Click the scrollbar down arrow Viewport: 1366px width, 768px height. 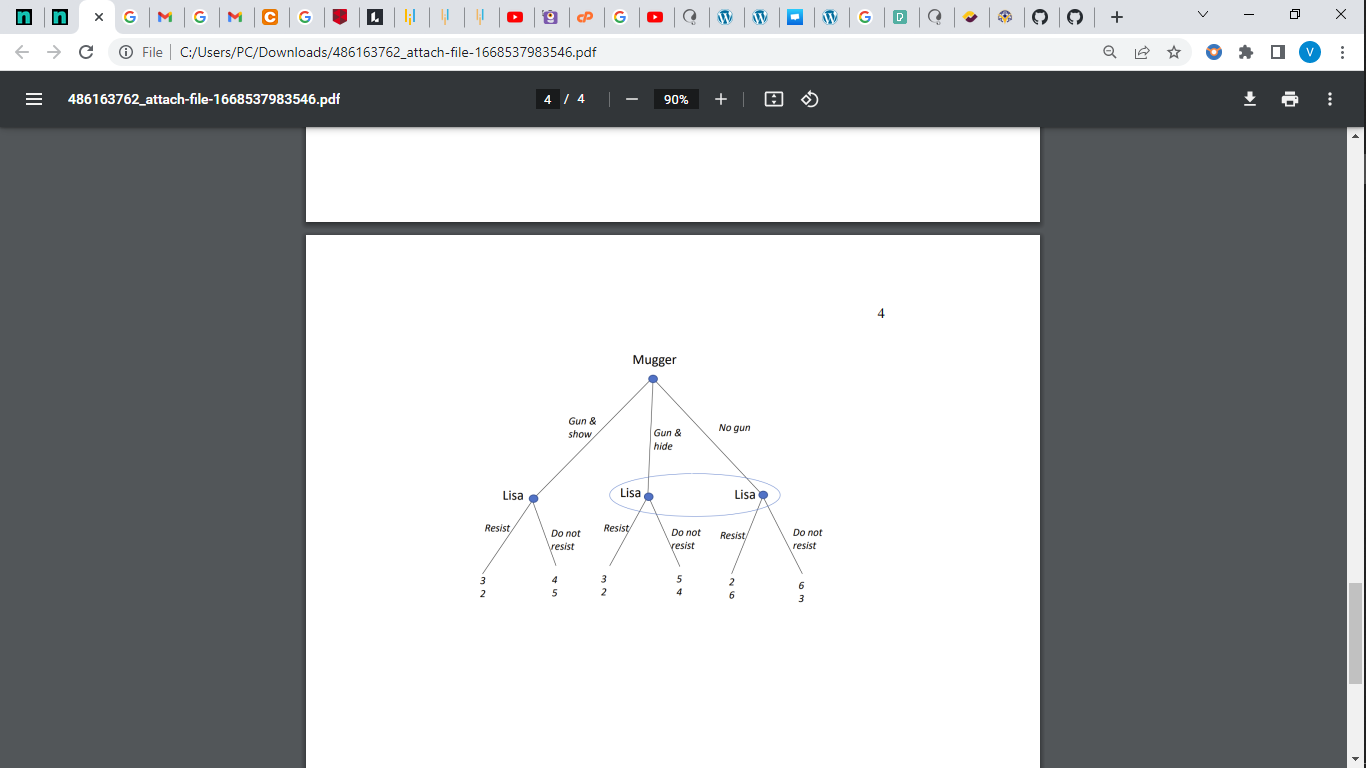[x=1356, y=761]
